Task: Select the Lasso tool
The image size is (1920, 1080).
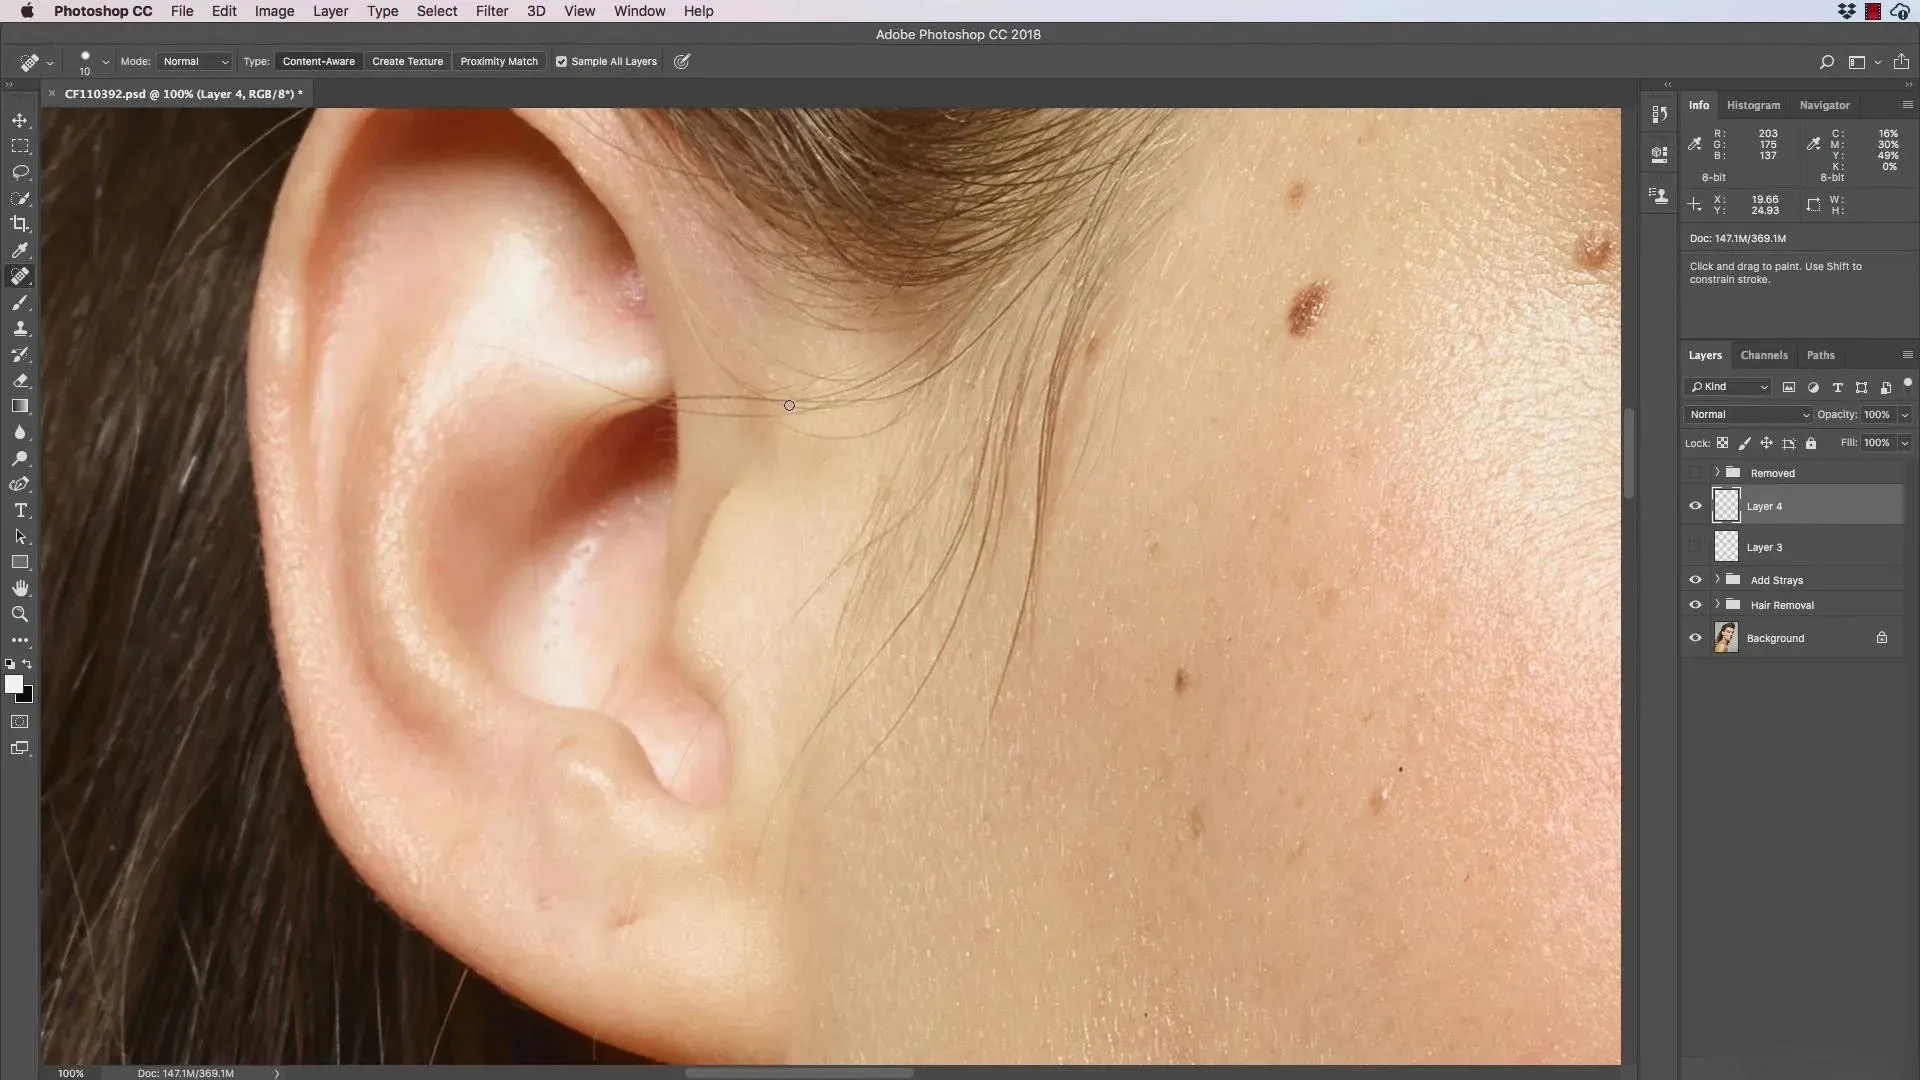Action: click(x=20, y=172)
